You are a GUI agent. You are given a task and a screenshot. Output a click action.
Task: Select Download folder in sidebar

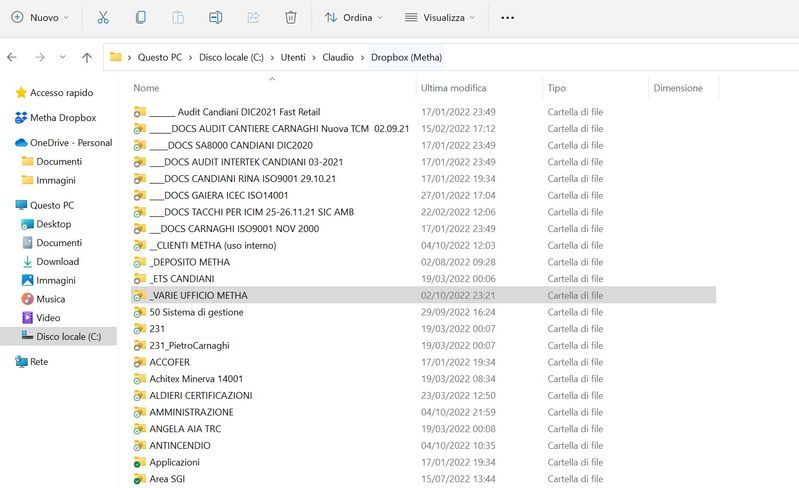point(57,262)
